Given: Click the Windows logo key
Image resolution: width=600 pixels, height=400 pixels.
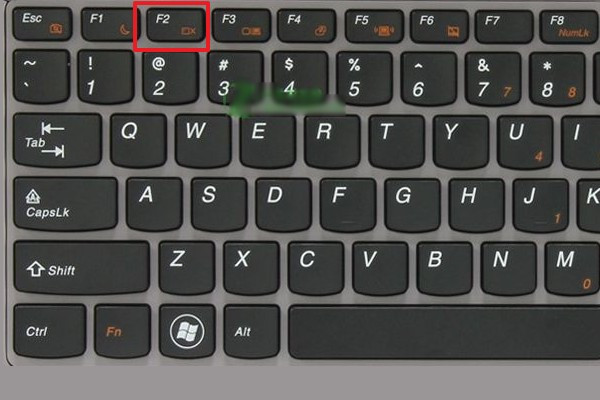Looking at the screenshot, I should pos(187,331).
